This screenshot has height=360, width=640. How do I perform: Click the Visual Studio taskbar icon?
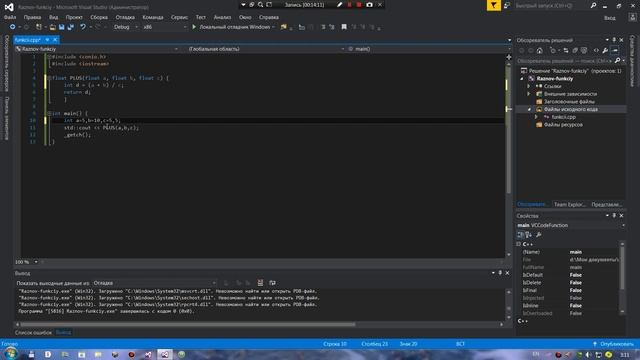[x=165, y=354]
